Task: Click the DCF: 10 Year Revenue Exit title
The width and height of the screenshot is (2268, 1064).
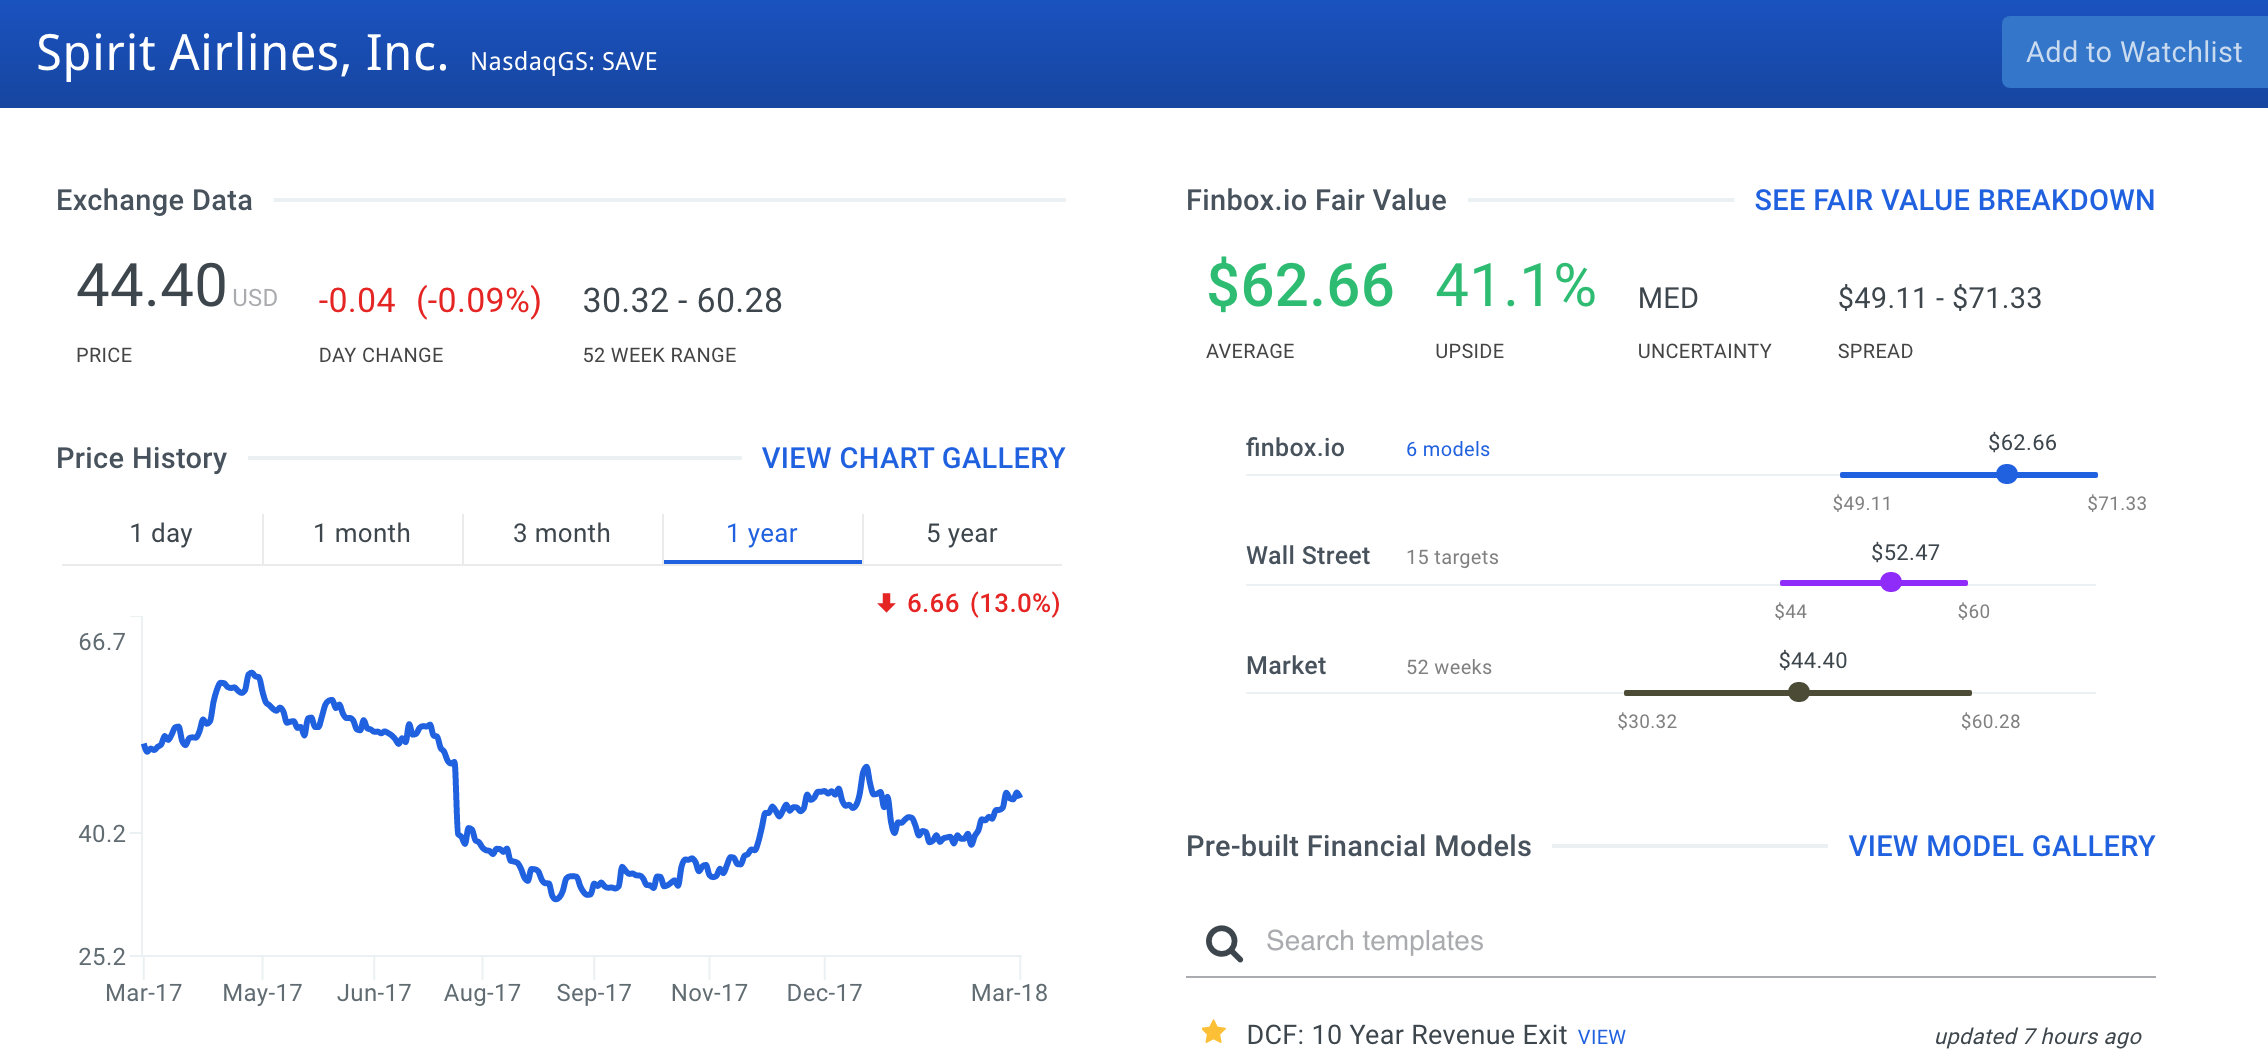Action: (x=1406, y=1035)
